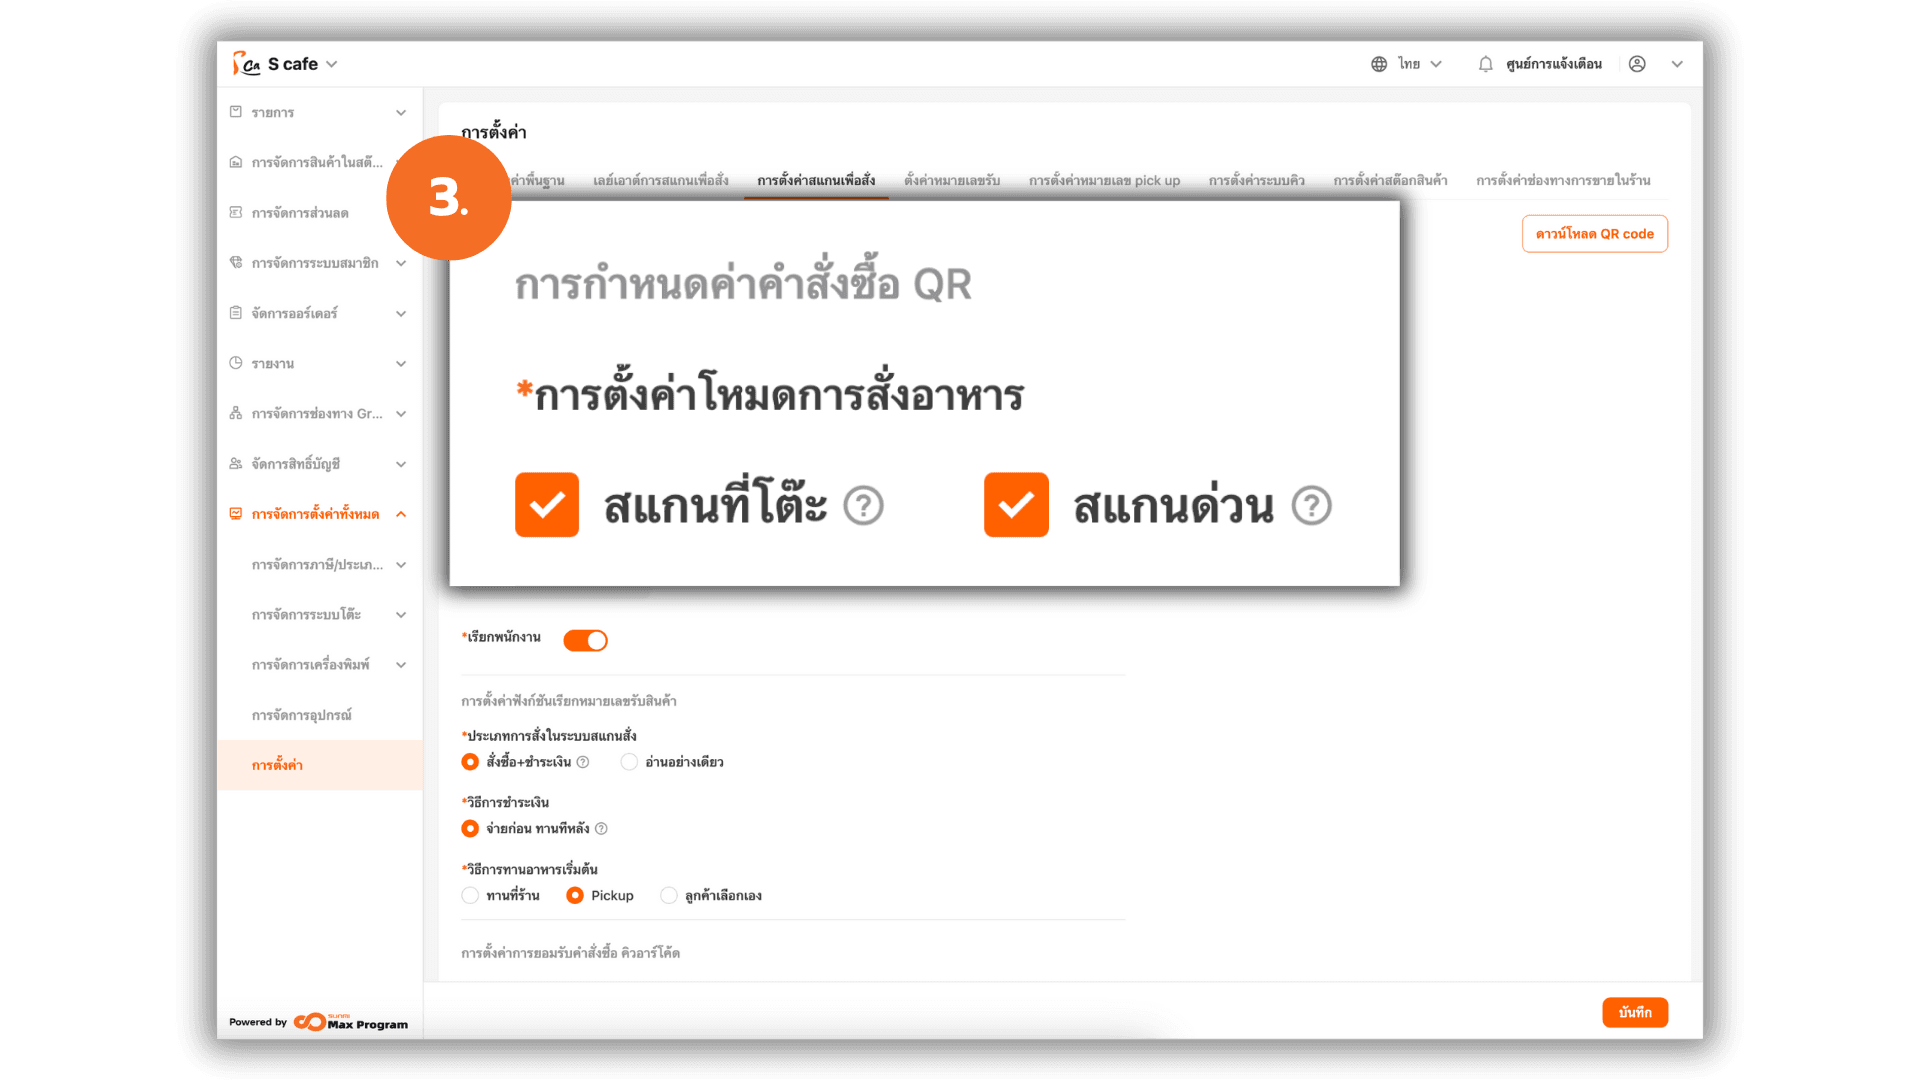Image resolution: width=1920 pixels, height=1080 pixels.
Task: Click the help icon next to สแกนด่วน
Action: pyautogui.click(x=1311, y=505)
